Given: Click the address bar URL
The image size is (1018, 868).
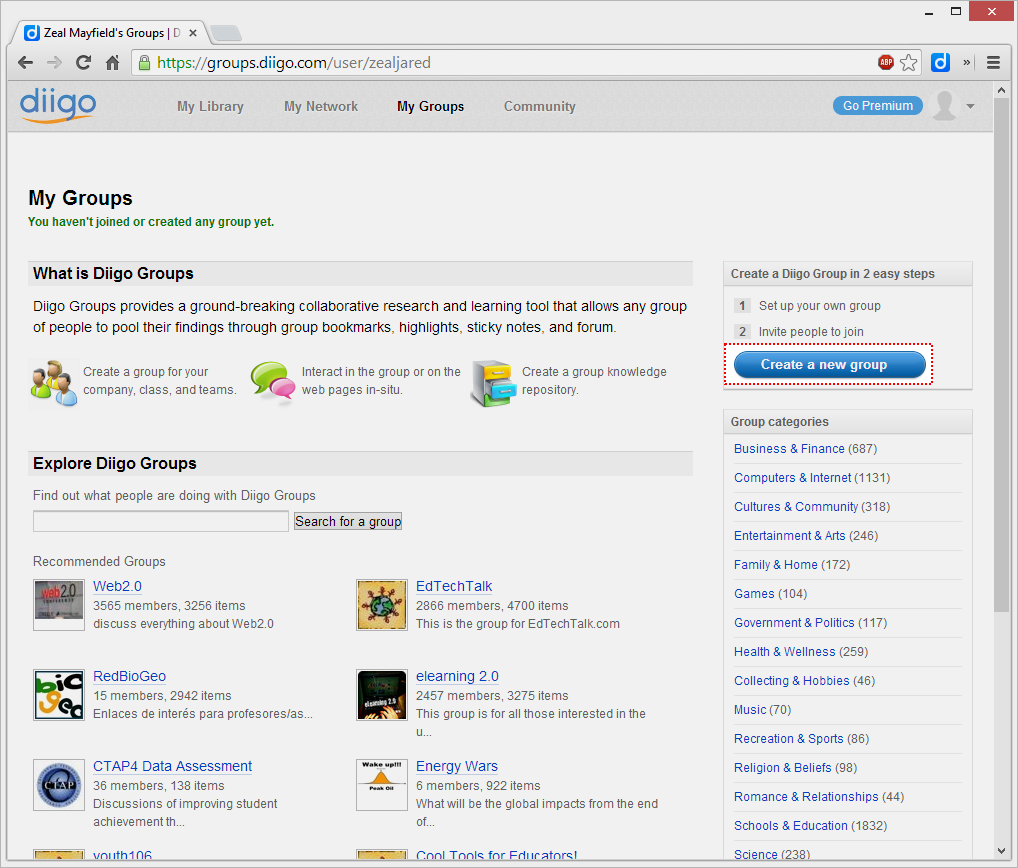Looking at the screenshot, I should (293, 63).
